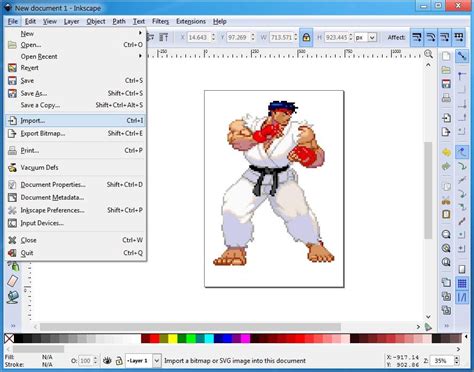Expand the New submenu arrow

click(x=140, y=33)
